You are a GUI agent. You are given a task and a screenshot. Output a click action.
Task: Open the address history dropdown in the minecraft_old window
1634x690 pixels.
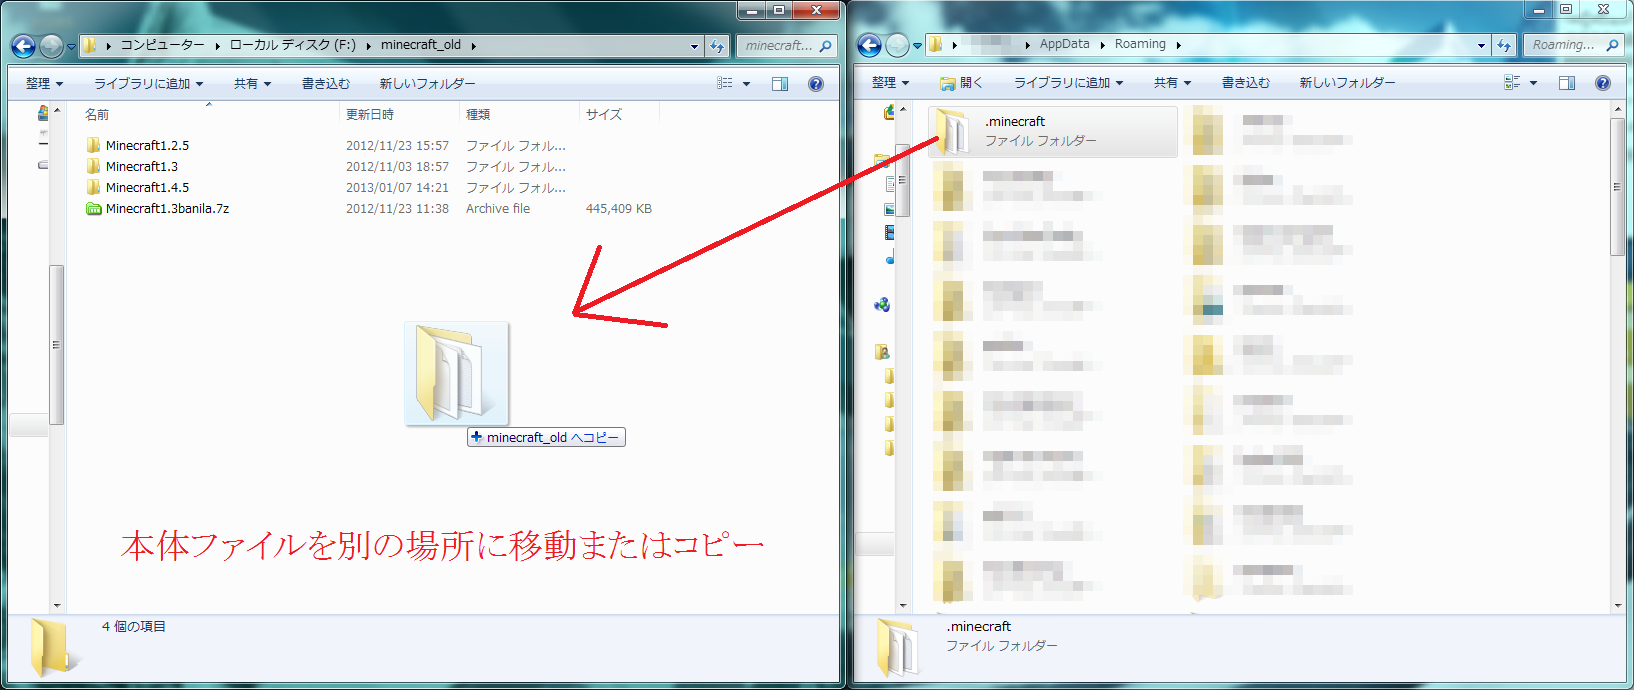694,46
